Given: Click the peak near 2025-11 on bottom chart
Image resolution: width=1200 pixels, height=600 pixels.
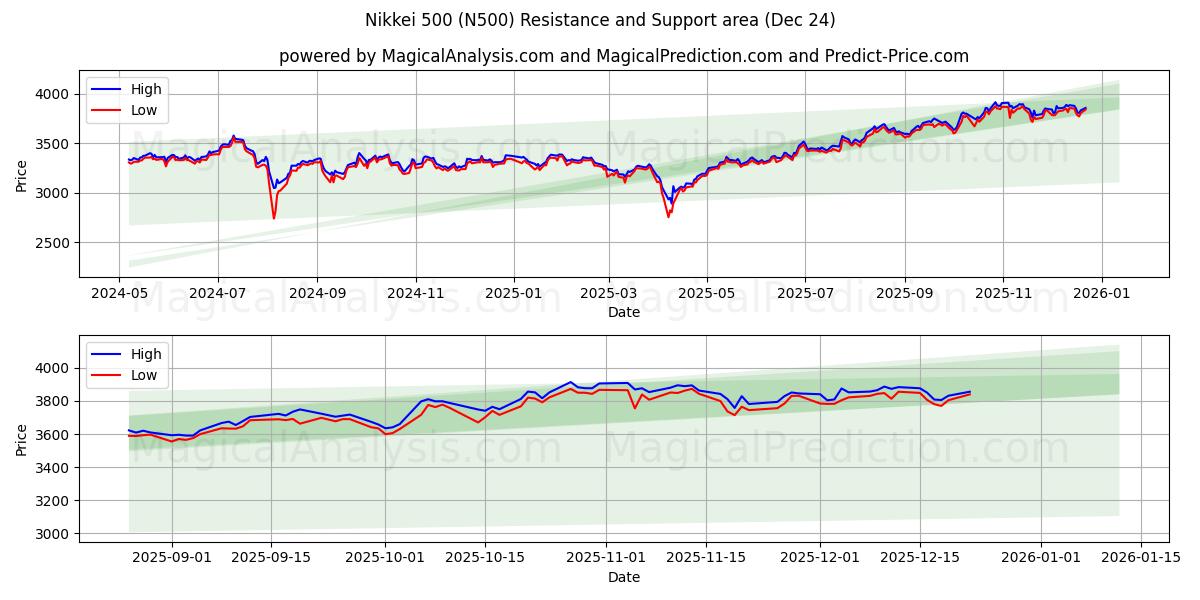Looking at the screenshot, I should pyautogui.click(x=570, y=382).
